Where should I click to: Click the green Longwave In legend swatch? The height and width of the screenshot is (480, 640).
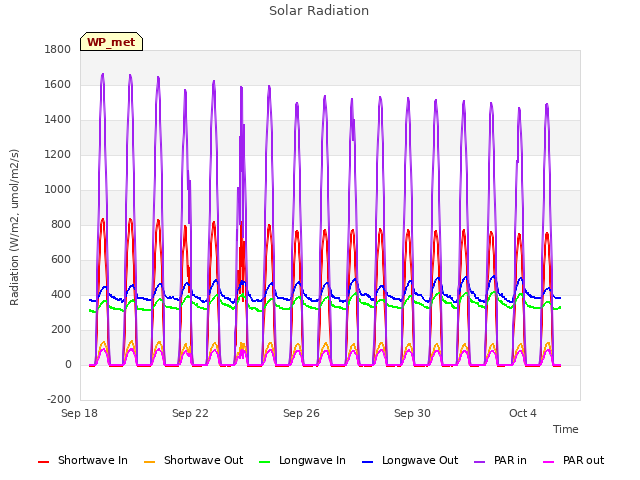pos(264,462)
